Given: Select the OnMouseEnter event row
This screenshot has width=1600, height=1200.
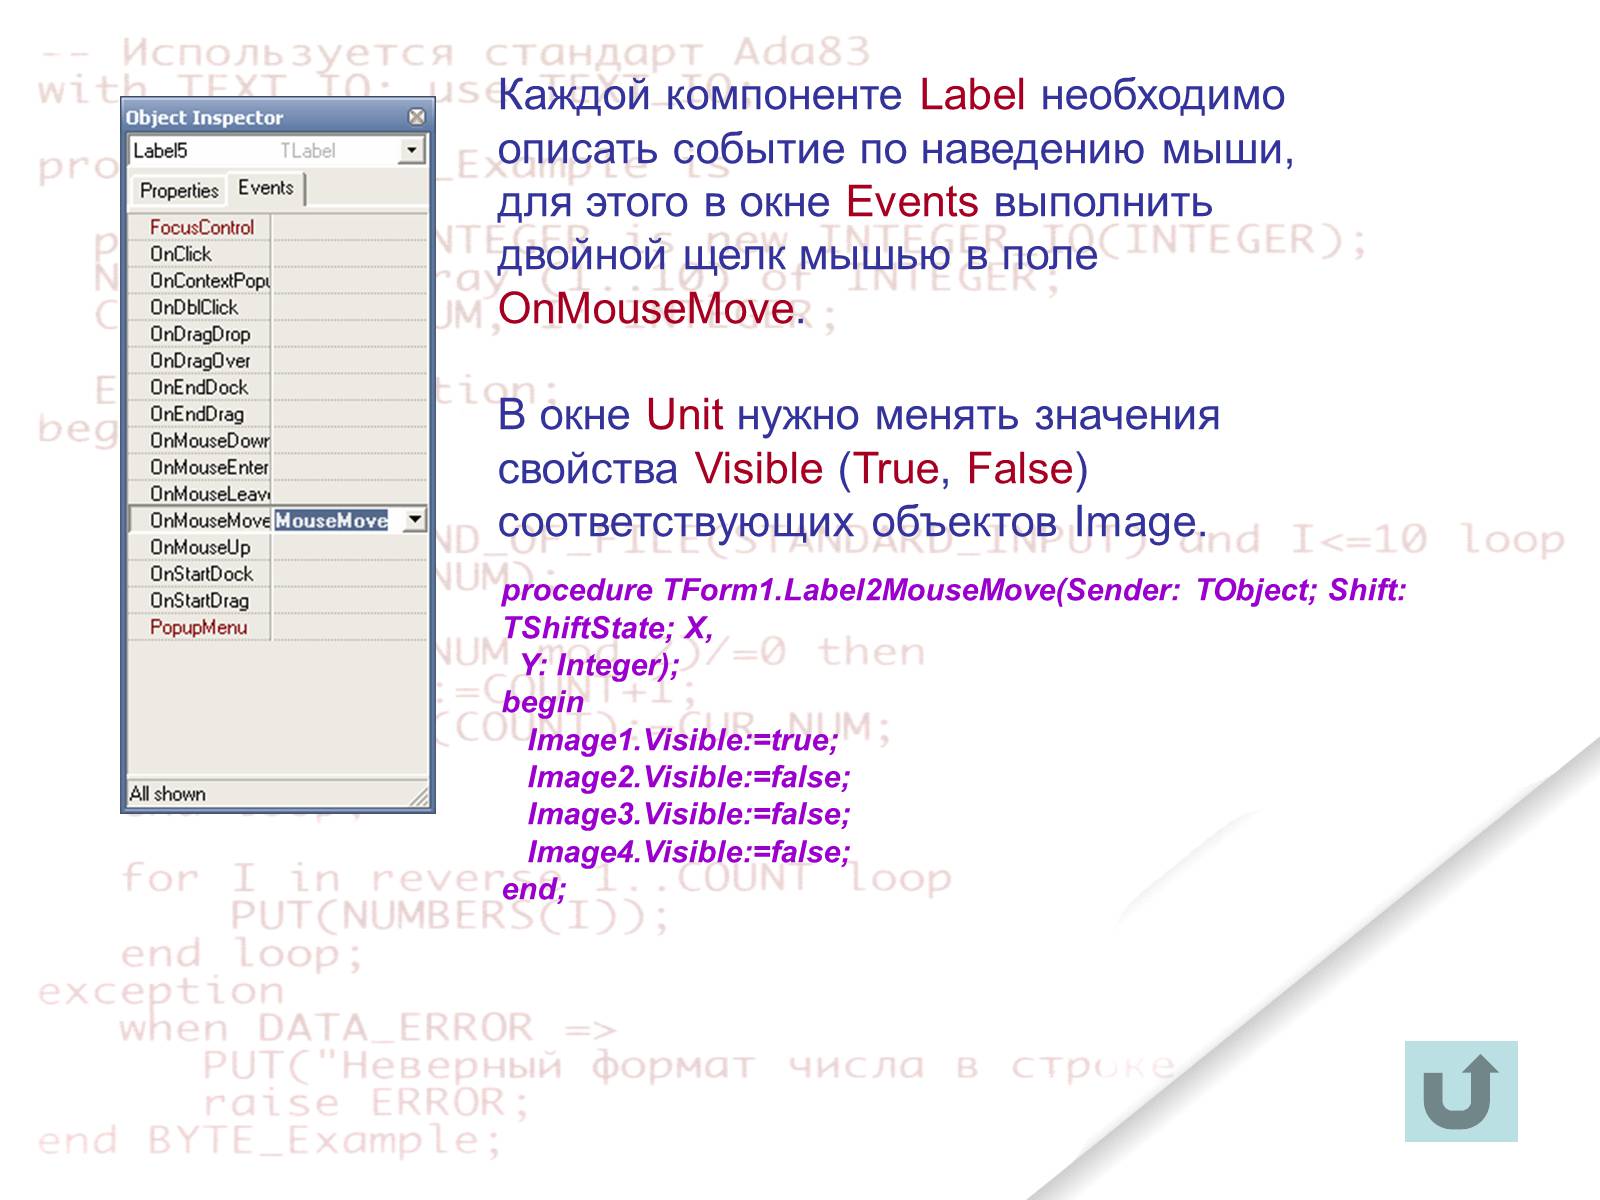Looking at the screenshot, I should click(277, 467).
